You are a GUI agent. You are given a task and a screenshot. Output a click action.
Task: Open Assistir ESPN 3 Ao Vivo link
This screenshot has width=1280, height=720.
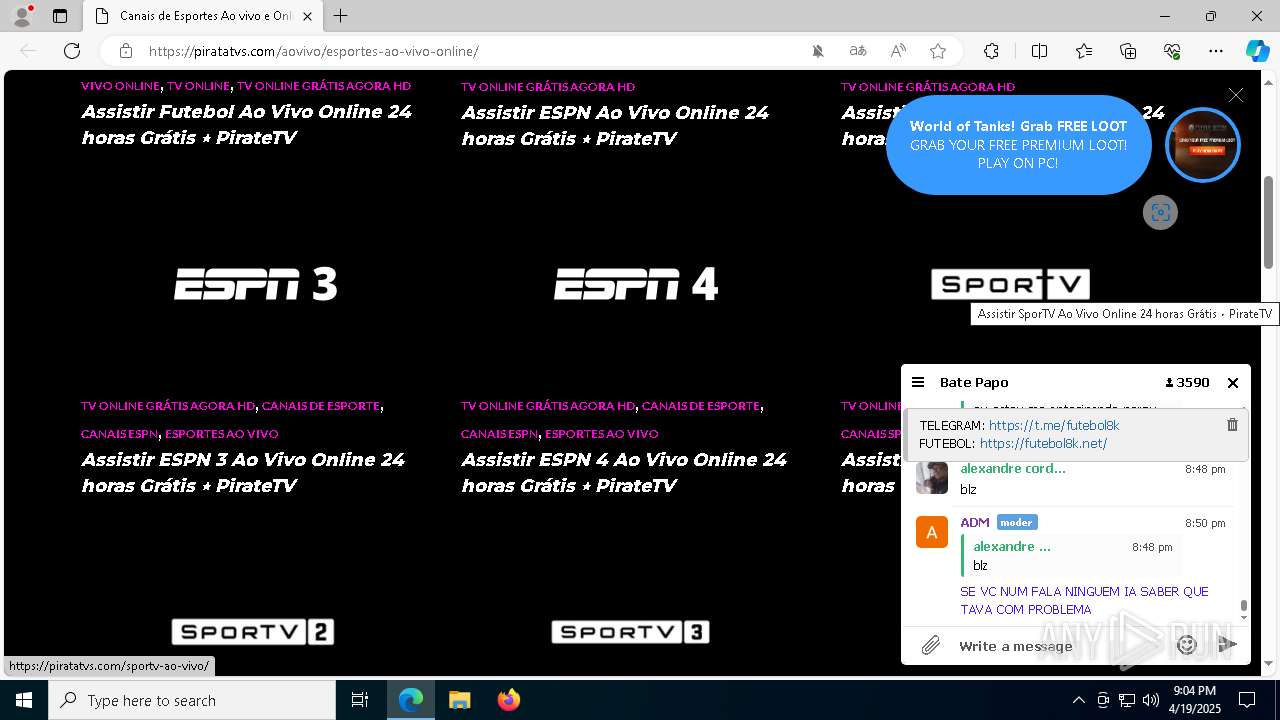[x=243, y=472]
